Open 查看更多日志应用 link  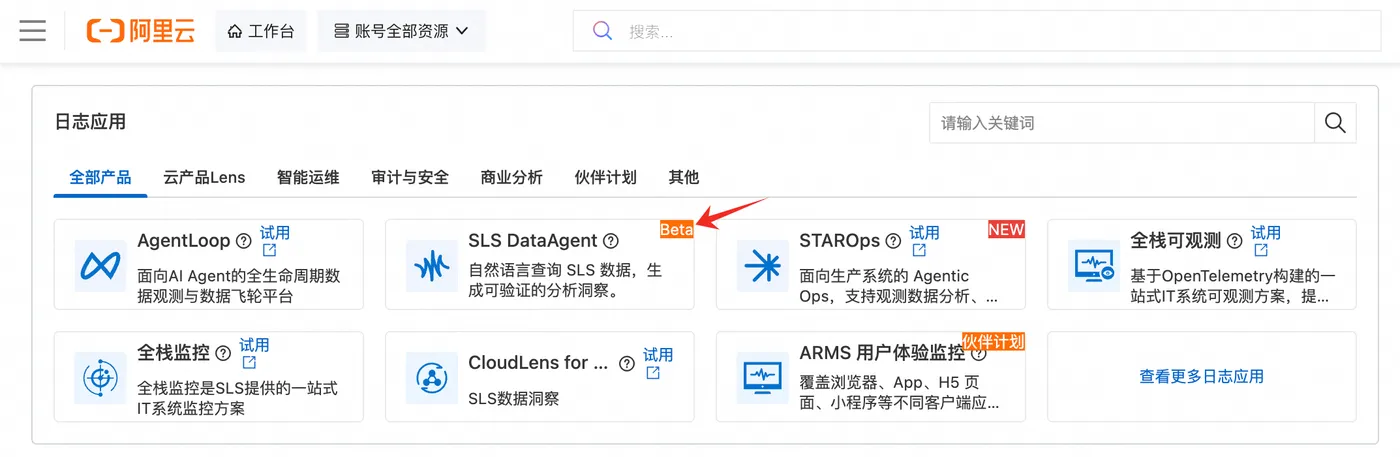(x=1202, y=377)
